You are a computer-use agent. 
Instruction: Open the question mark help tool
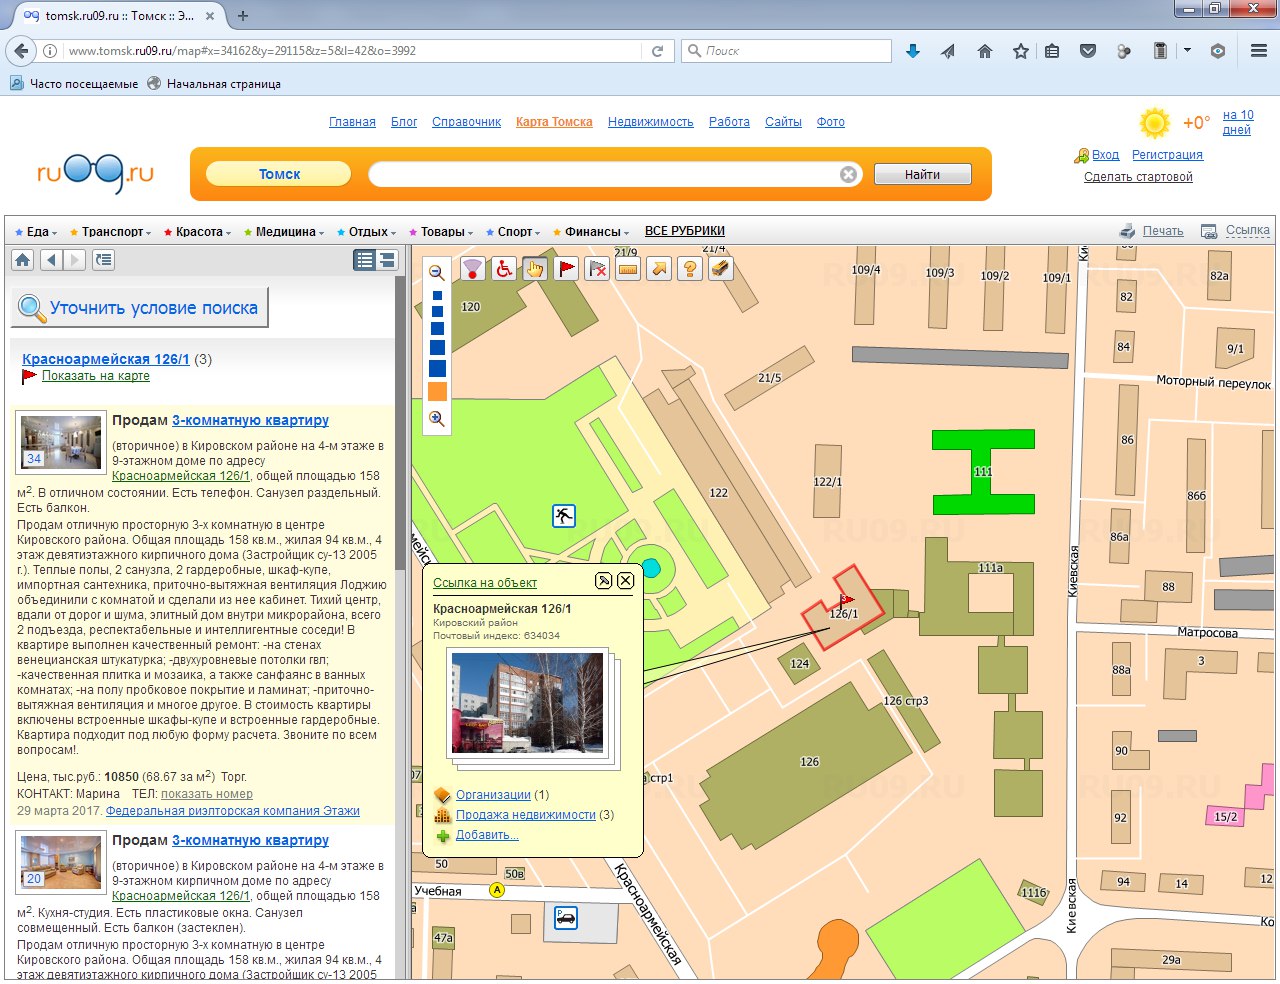[689, 269]
